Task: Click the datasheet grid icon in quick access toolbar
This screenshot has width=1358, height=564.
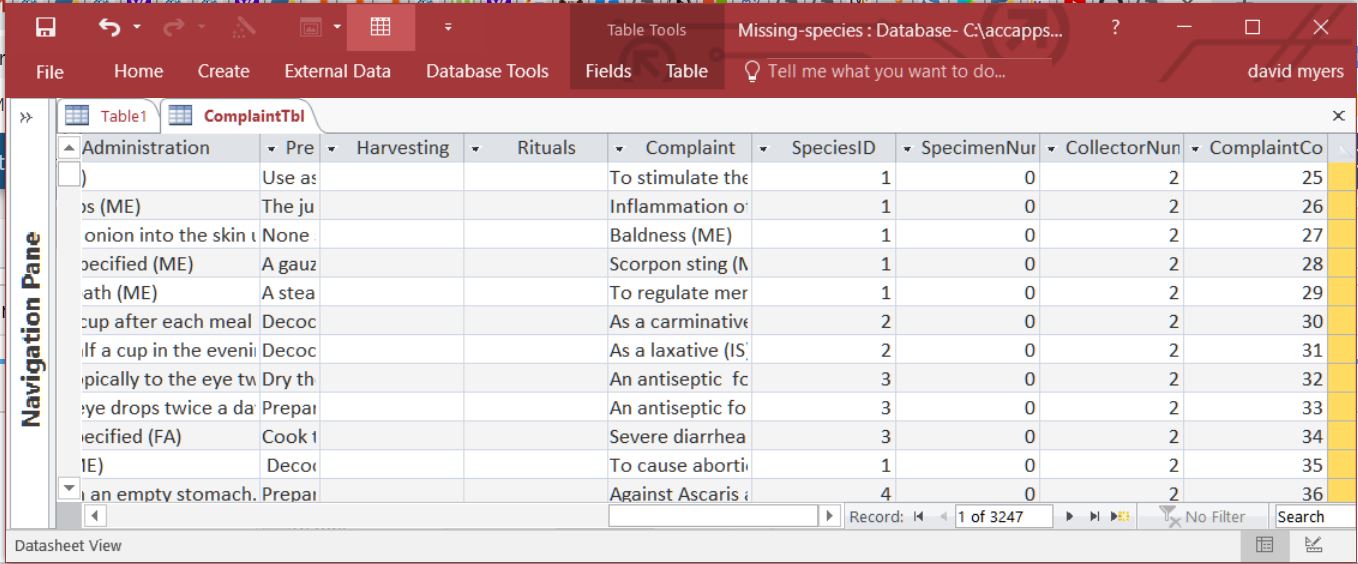Action: (x=380, y=27)
